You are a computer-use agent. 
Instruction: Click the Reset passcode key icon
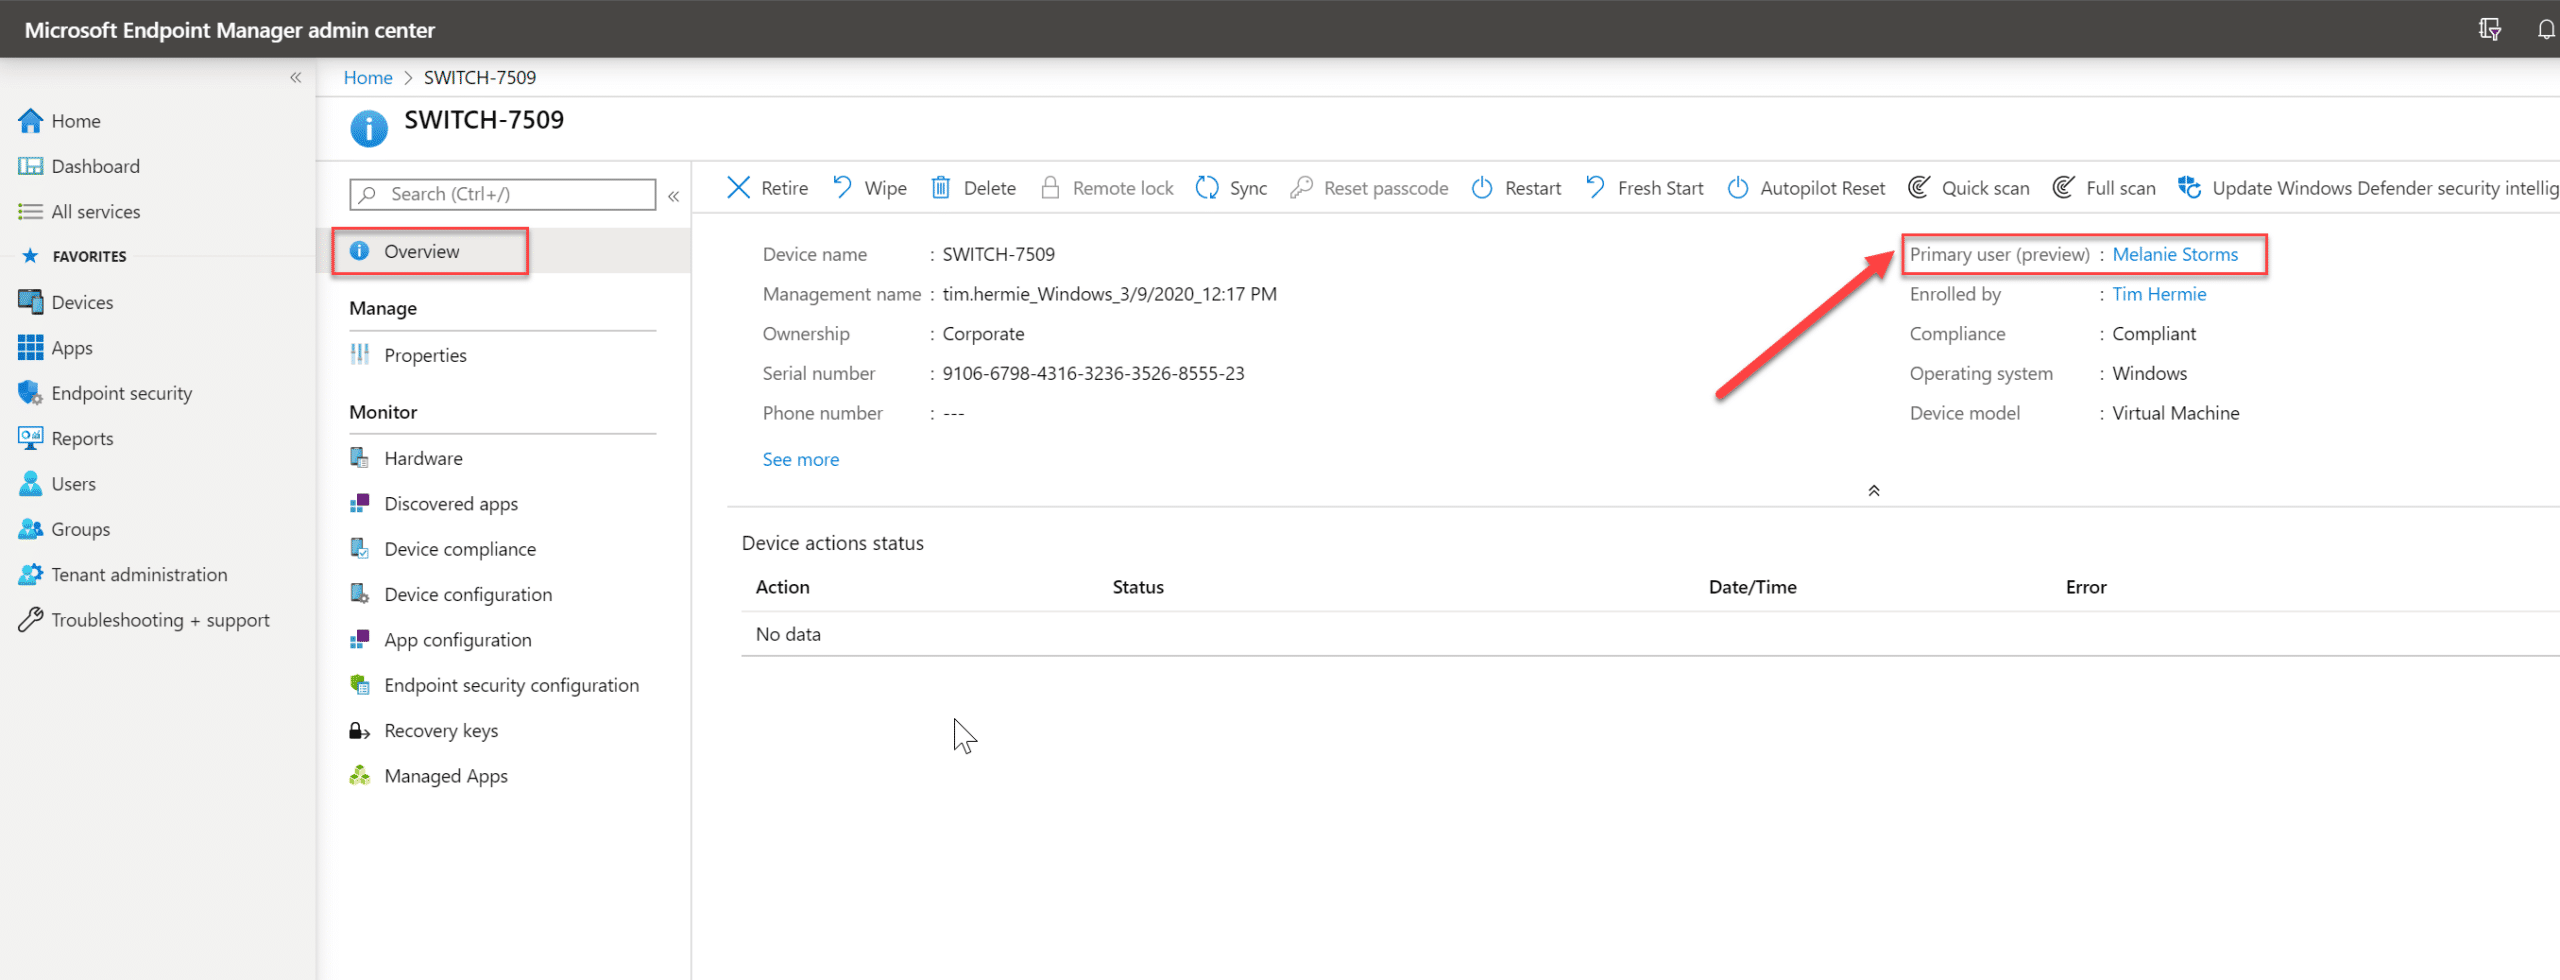[x=1301, y=188]
